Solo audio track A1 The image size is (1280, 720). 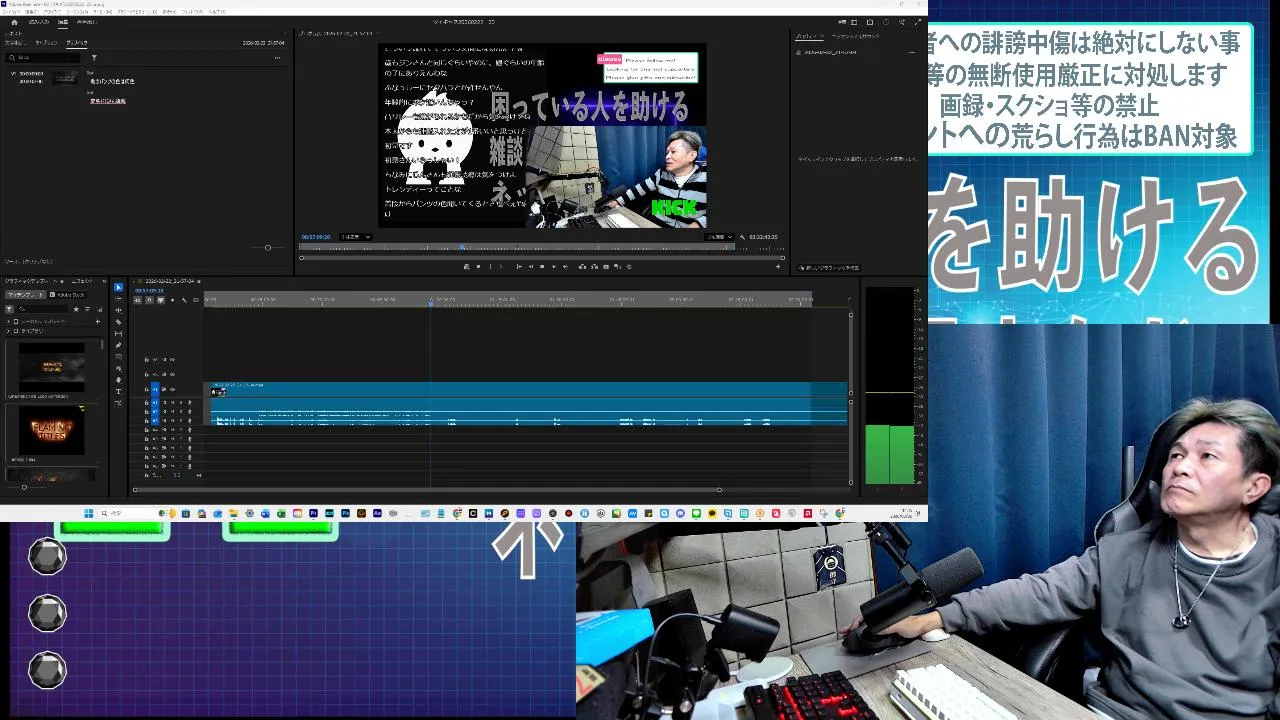(x=181, y=403)
